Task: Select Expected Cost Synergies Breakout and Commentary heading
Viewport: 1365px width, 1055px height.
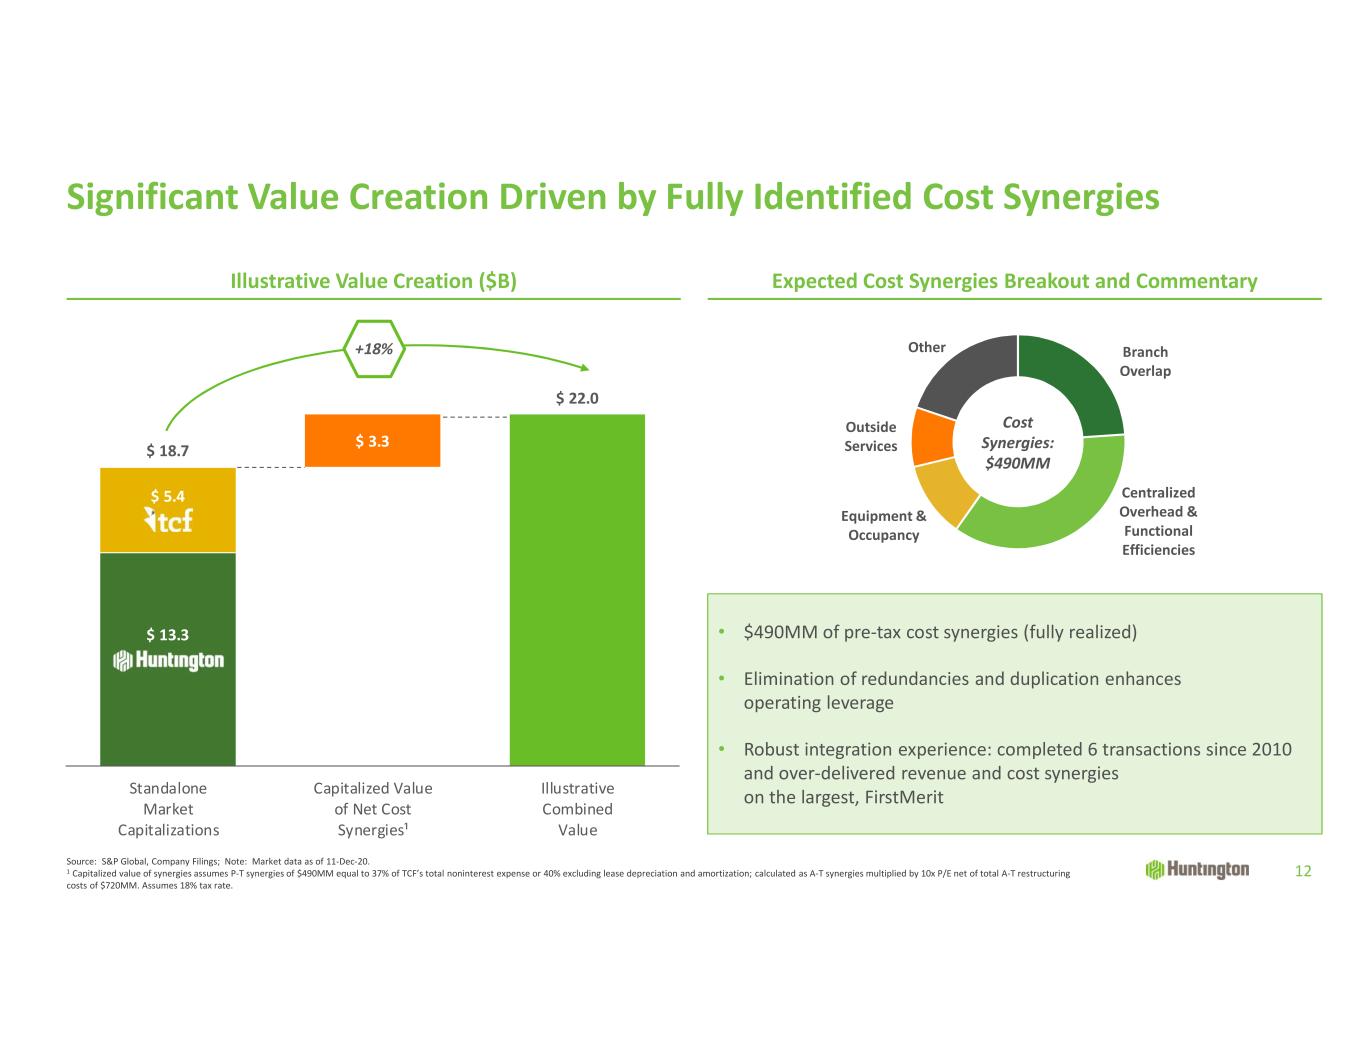Action: tap(1014, 281)
